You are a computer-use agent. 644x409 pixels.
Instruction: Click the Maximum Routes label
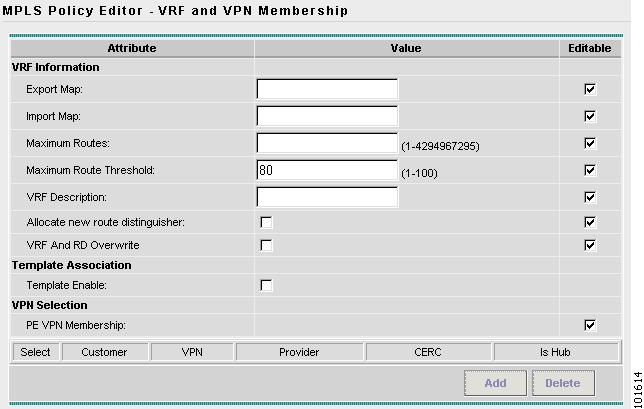pyautogui.click(x=68, y=143)
